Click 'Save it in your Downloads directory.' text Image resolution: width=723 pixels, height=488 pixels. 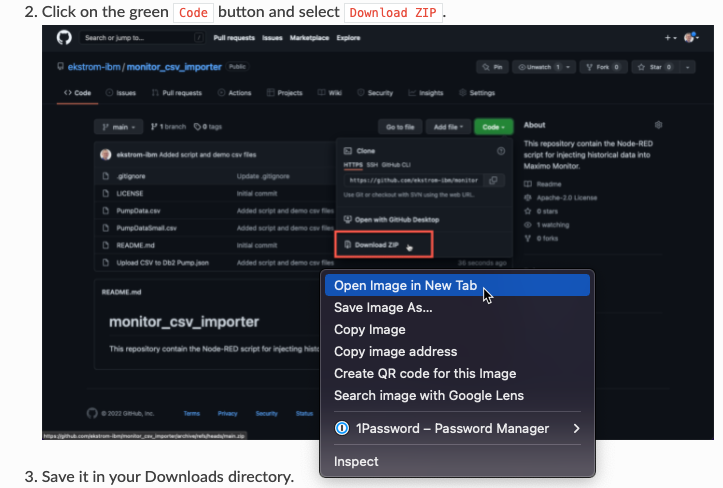(x=167, y=476)
